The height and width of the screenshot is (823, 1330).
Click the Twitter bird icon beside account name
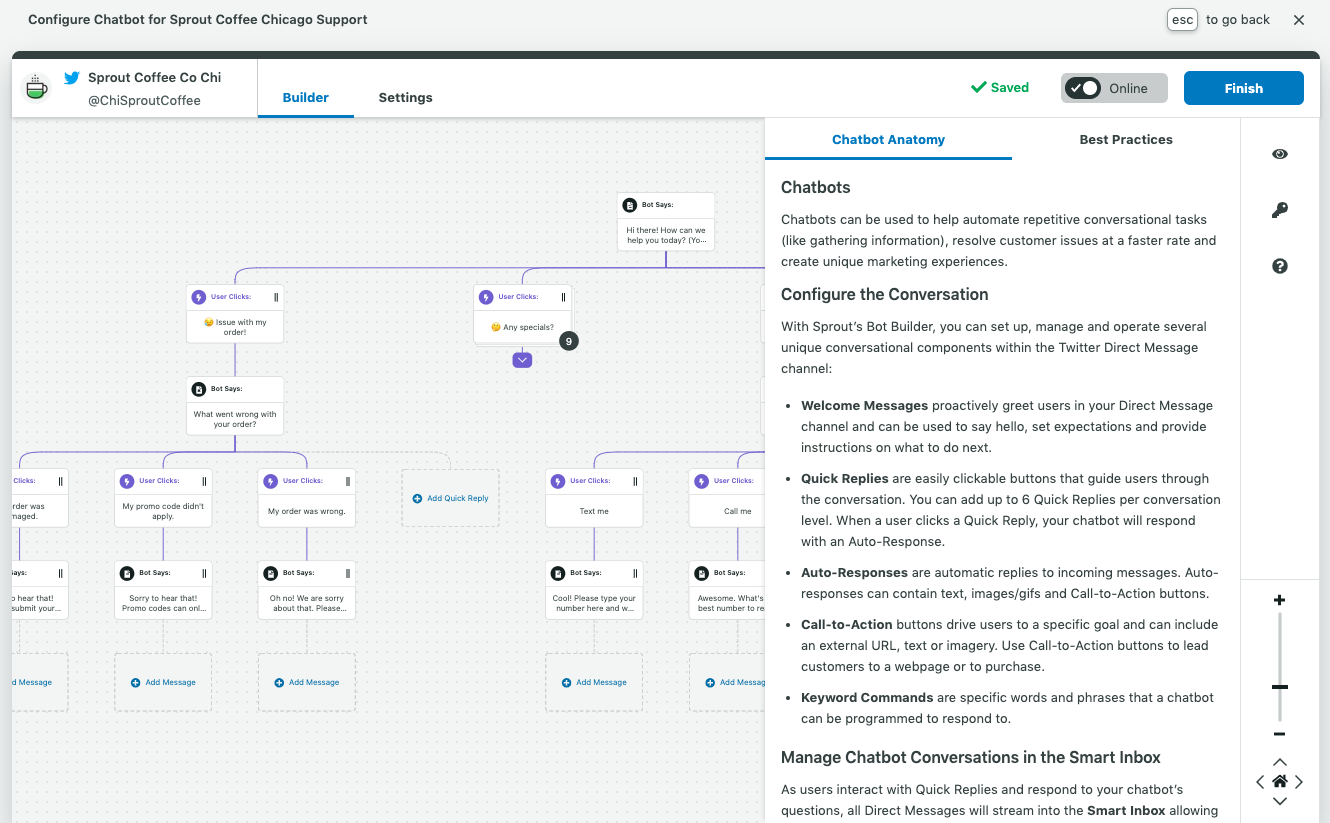click(72, 77)
